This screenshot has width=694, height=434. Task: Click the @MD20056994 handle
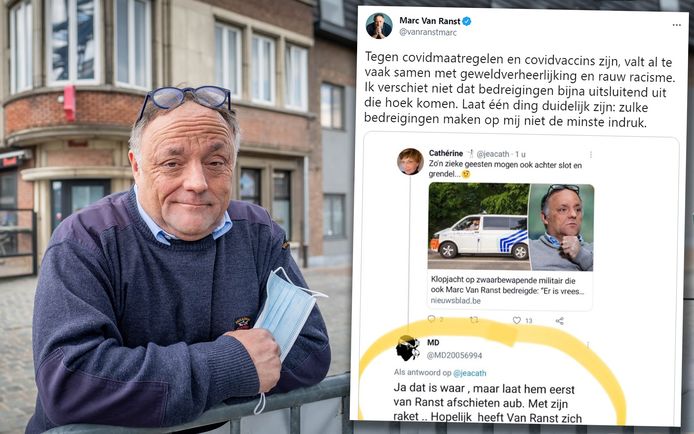pos(454,355)
